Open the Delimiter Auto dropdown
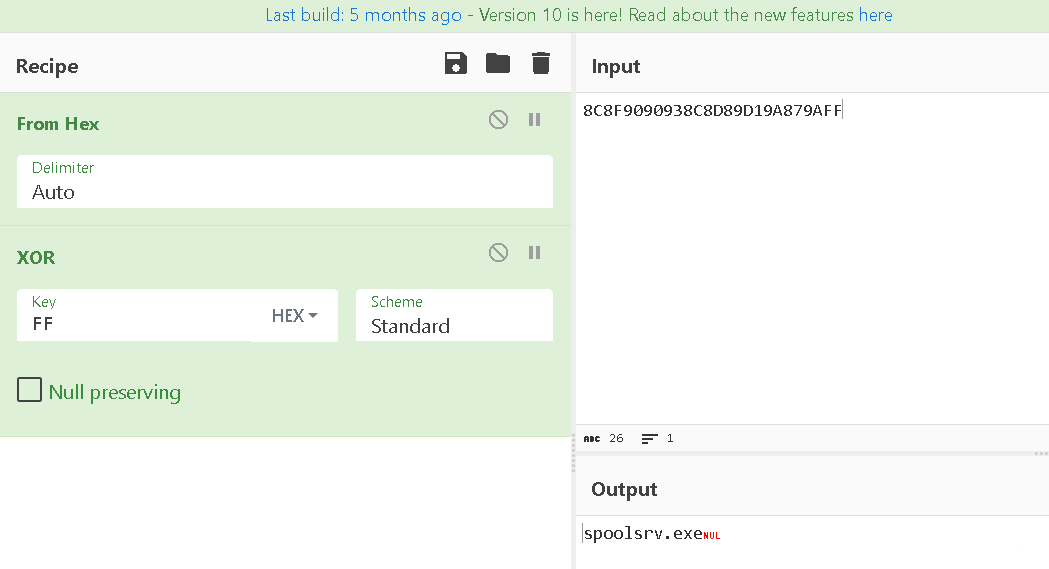 (285, 182)
